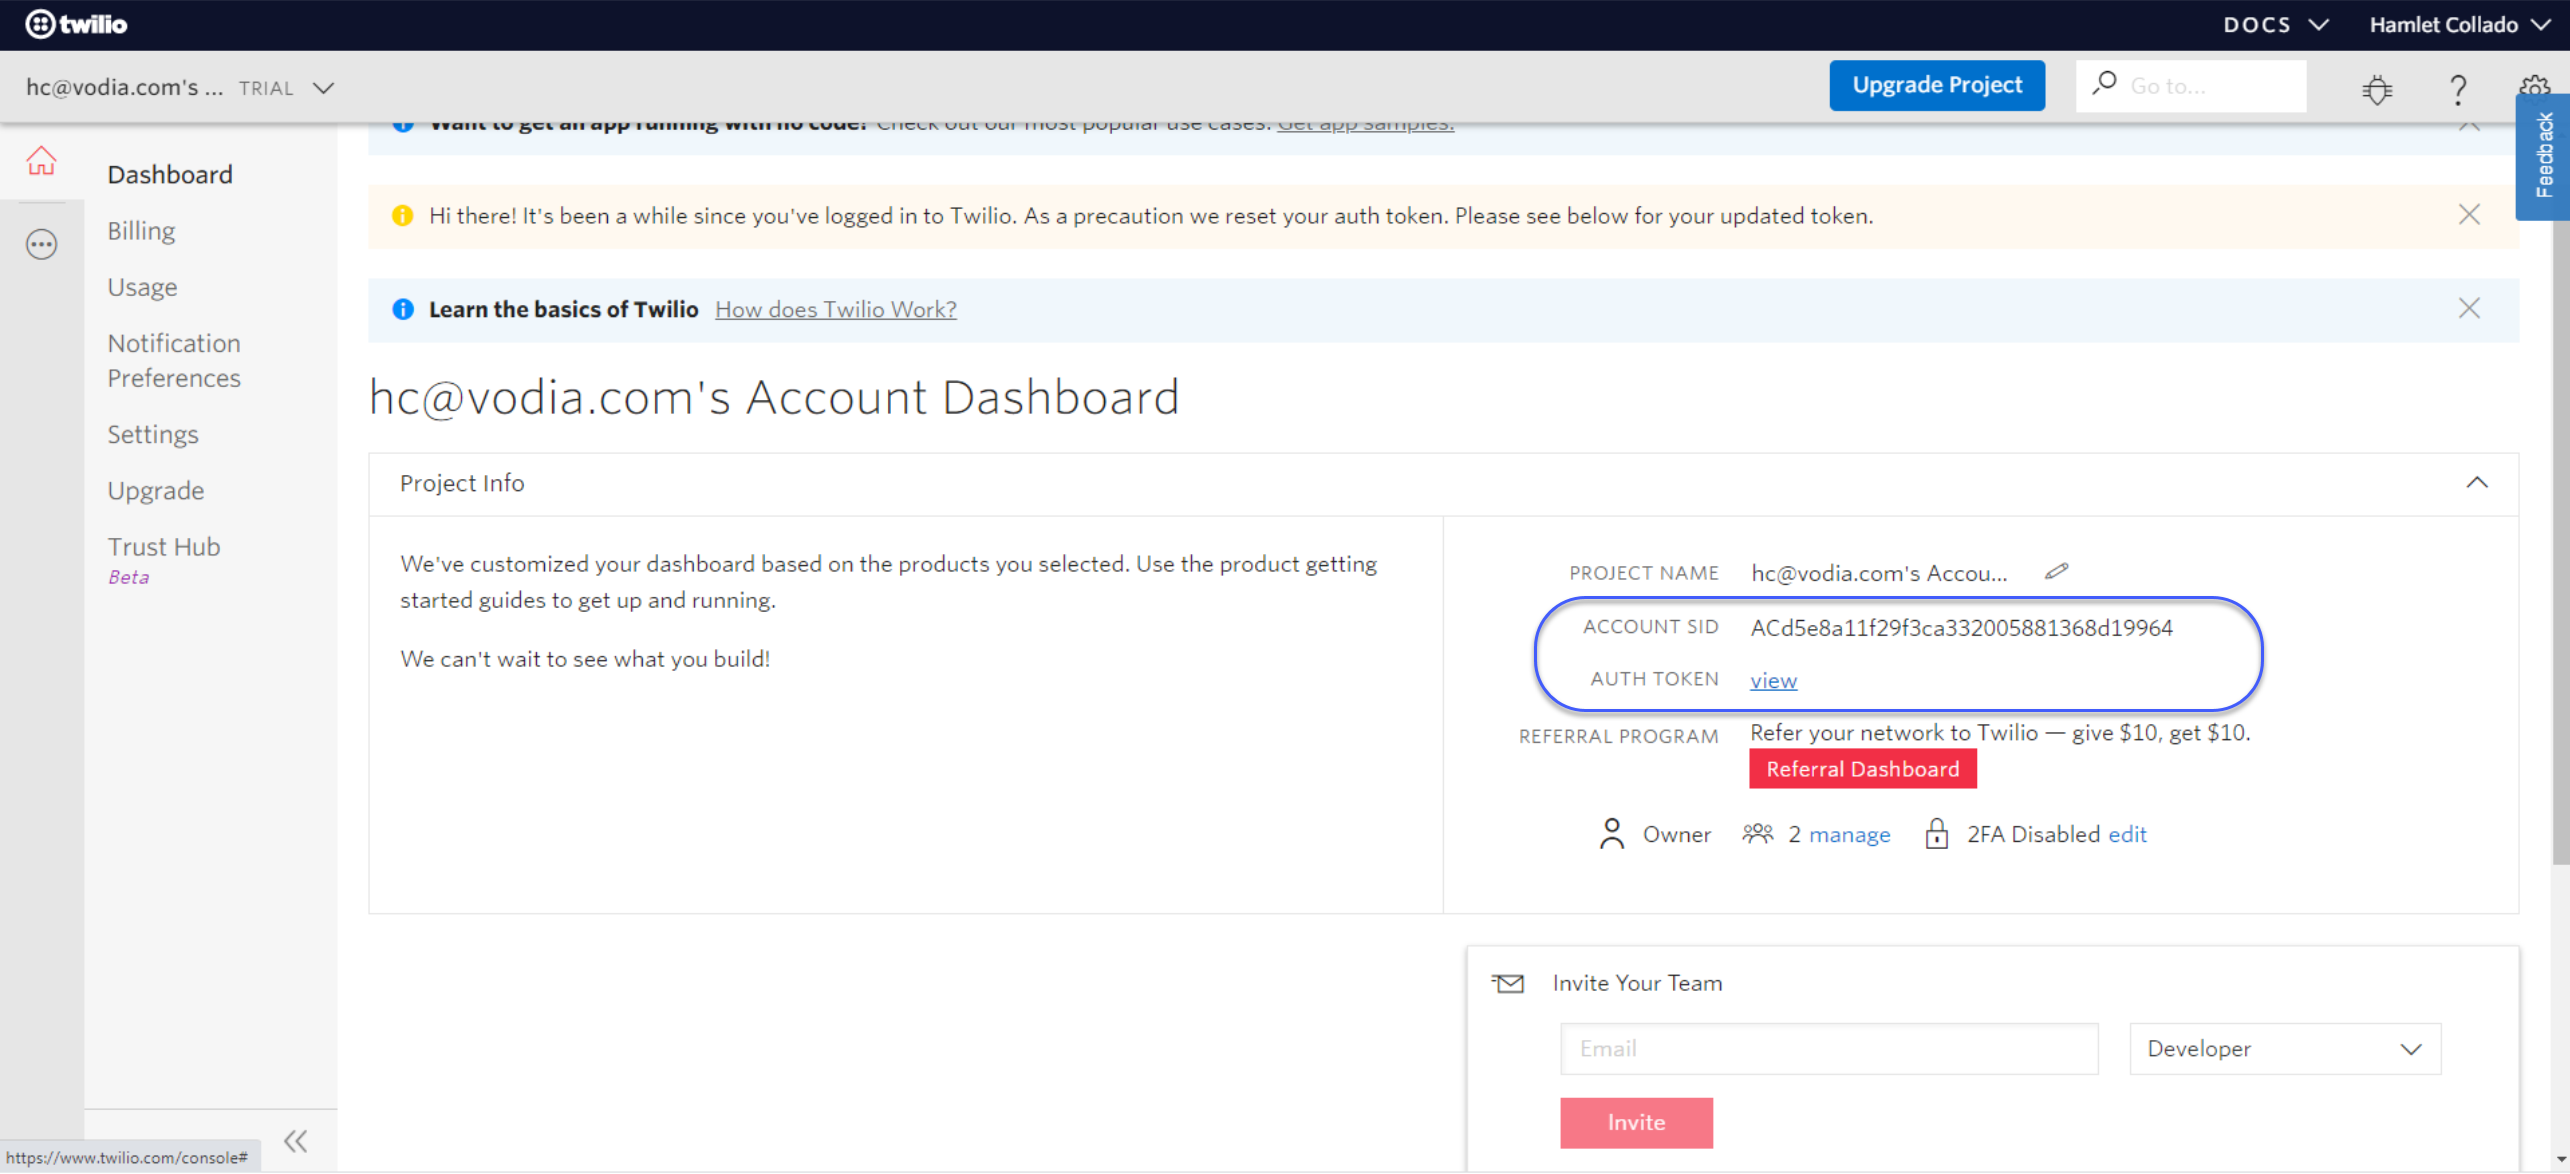Click the info icon beside Learn the basics

402,309
